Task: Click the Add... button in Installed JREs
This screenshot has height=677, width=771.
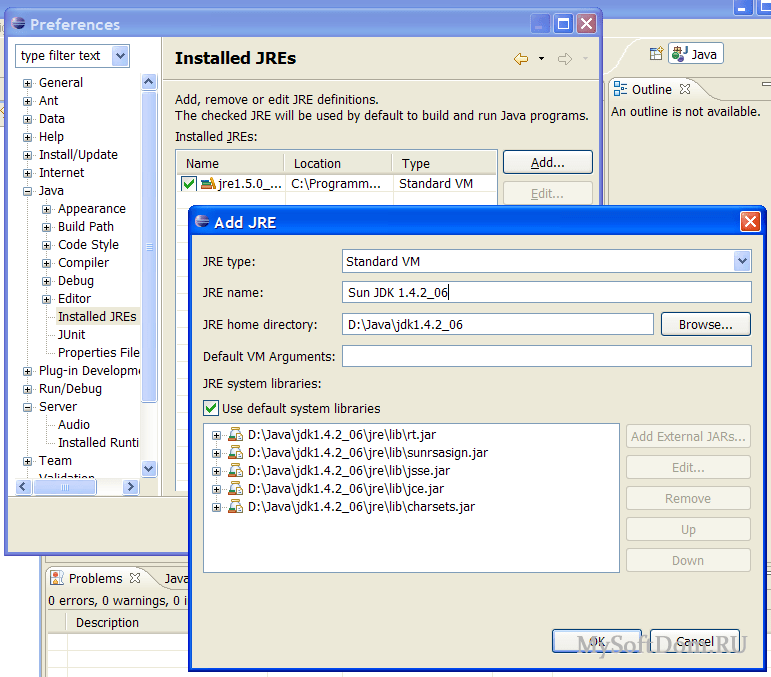Action: [x=548, y=162]
